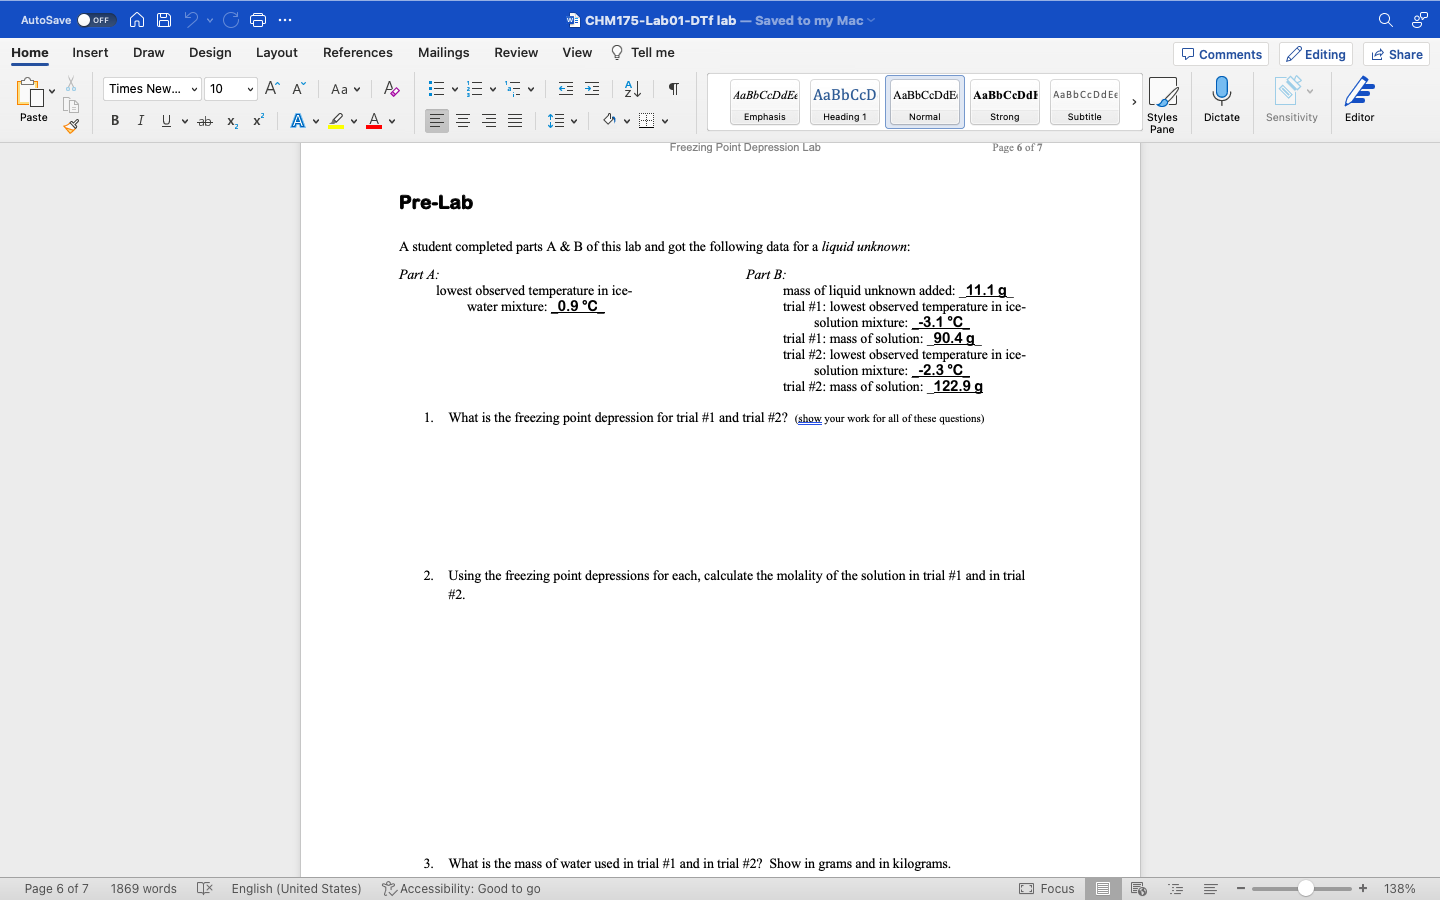The image size is (1440, 900).
Task: Click the red font color swatch
Action: tap(374, 121)
